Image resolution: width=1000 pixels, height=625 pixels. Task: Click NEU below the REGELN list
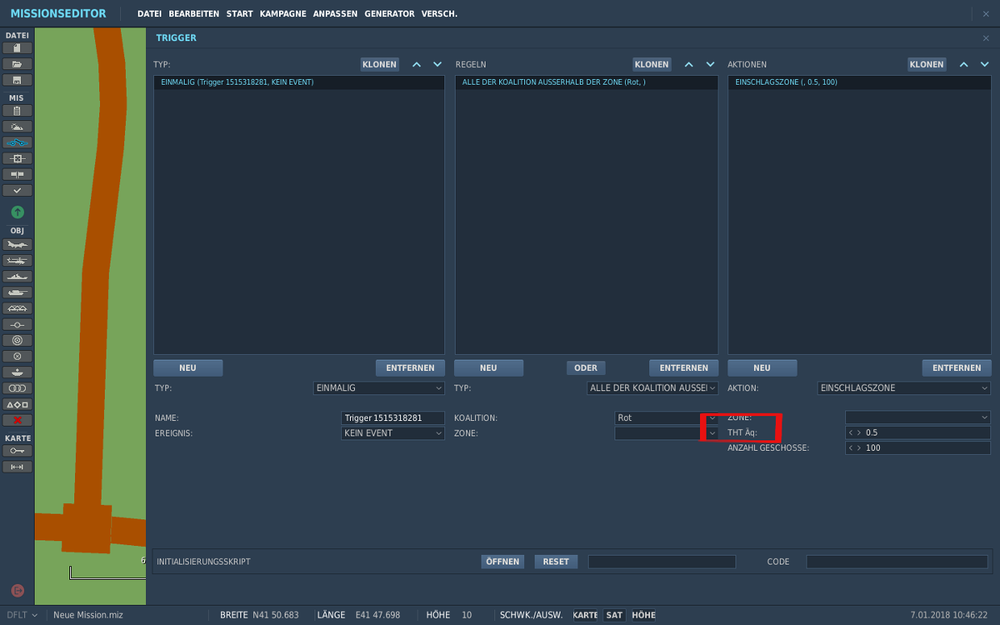pos(489,368)
